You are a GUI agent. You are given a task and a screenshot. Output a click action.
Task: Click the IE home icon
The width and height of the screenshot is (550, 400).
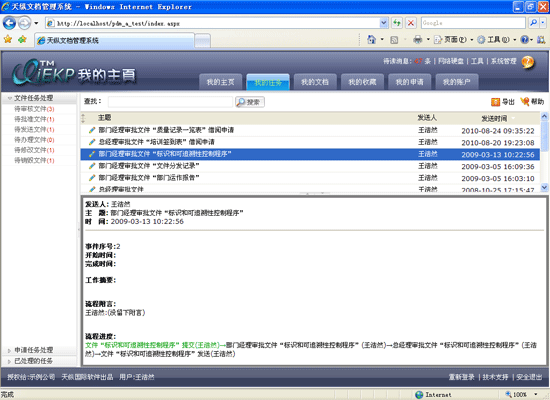[x=371, y=40]
